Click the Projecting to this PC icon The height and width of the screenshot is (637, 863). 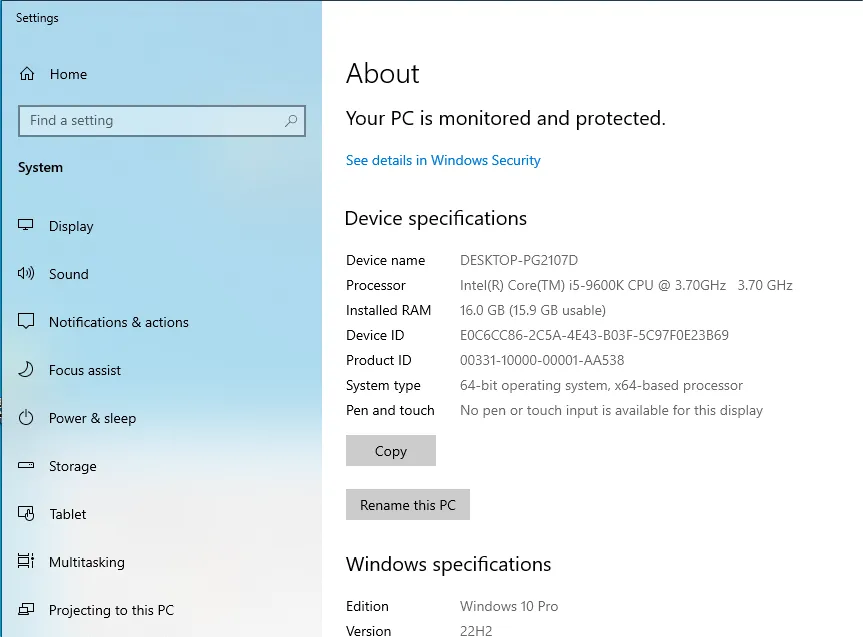point(27,610)
